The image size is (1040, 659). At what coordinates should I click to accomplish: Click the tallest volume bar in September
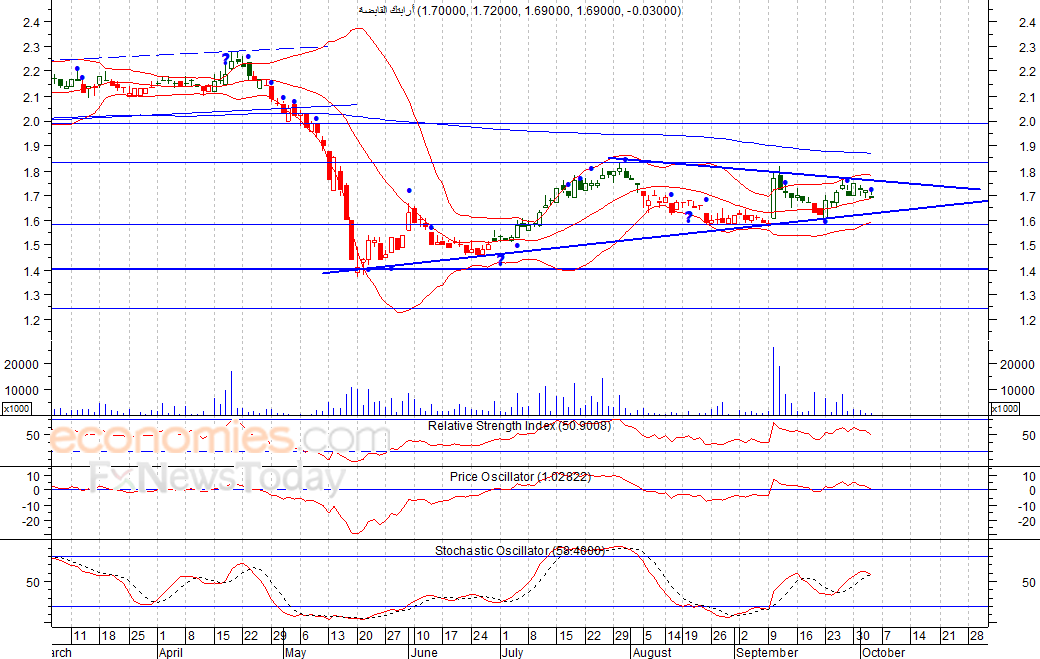click(x=773, y=381)
